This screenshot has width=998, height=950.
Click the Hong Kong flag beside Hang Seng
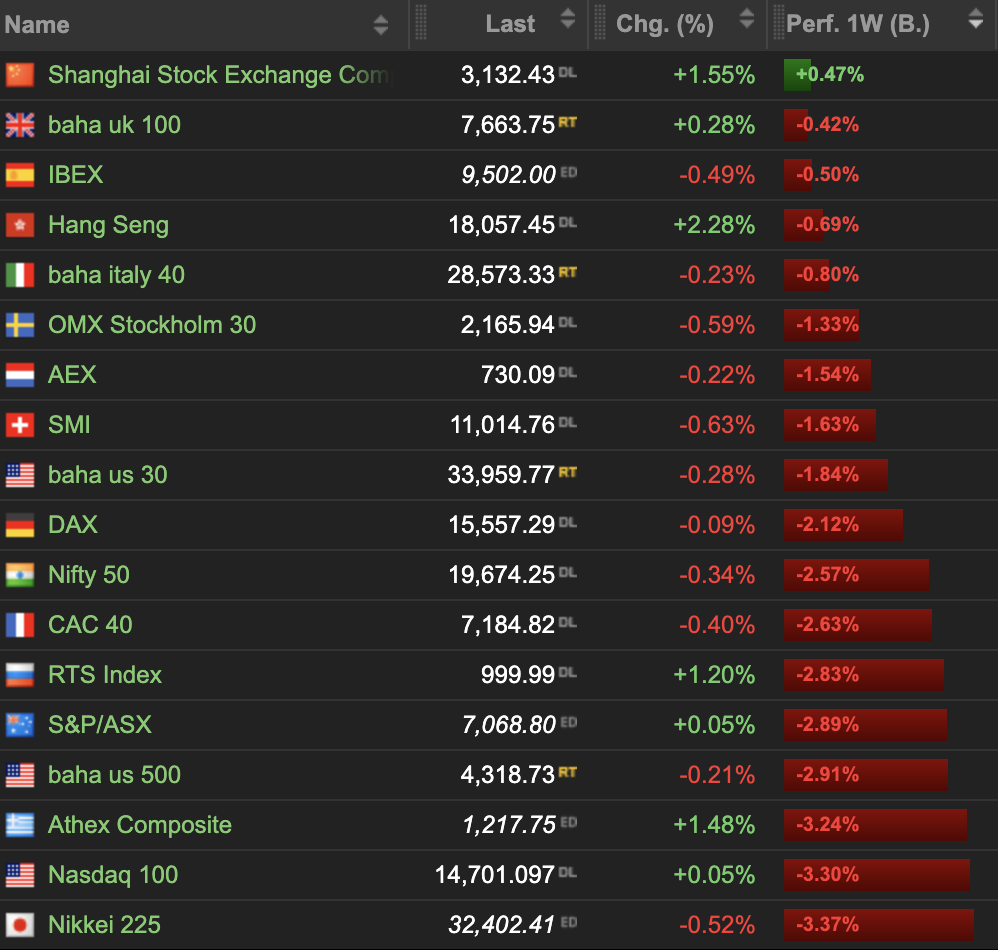[x=20, y=225]
